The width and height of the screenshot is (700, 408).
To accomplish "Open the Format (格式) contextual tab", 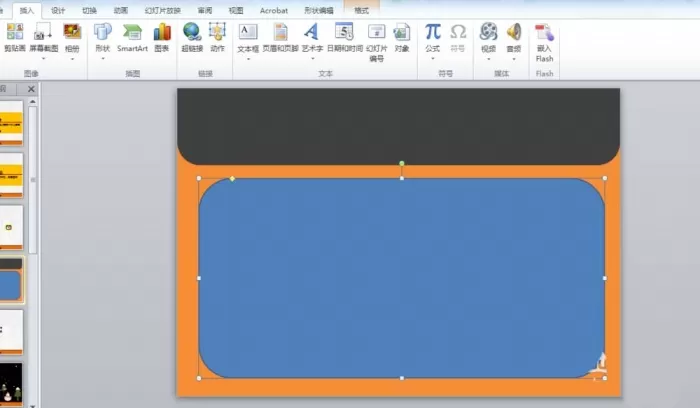I will click(361, 10).
